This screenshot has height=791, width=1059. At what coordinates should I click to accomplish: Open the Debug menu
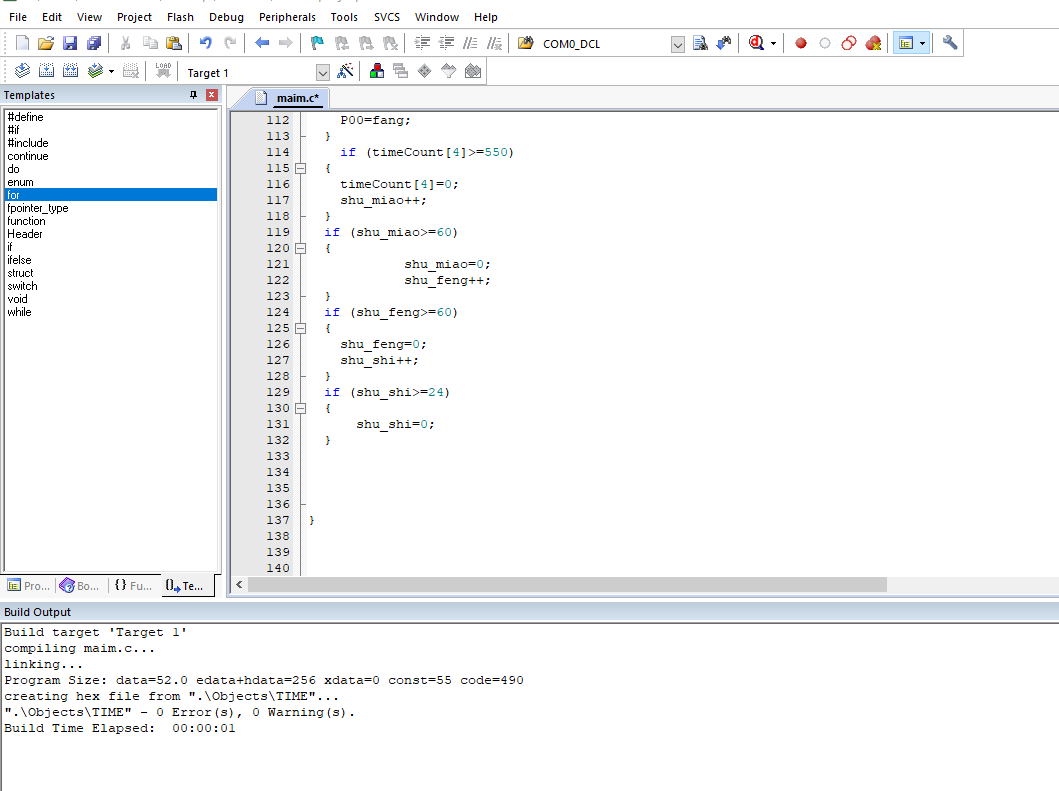pyautogui.click(x=226, y=17)
